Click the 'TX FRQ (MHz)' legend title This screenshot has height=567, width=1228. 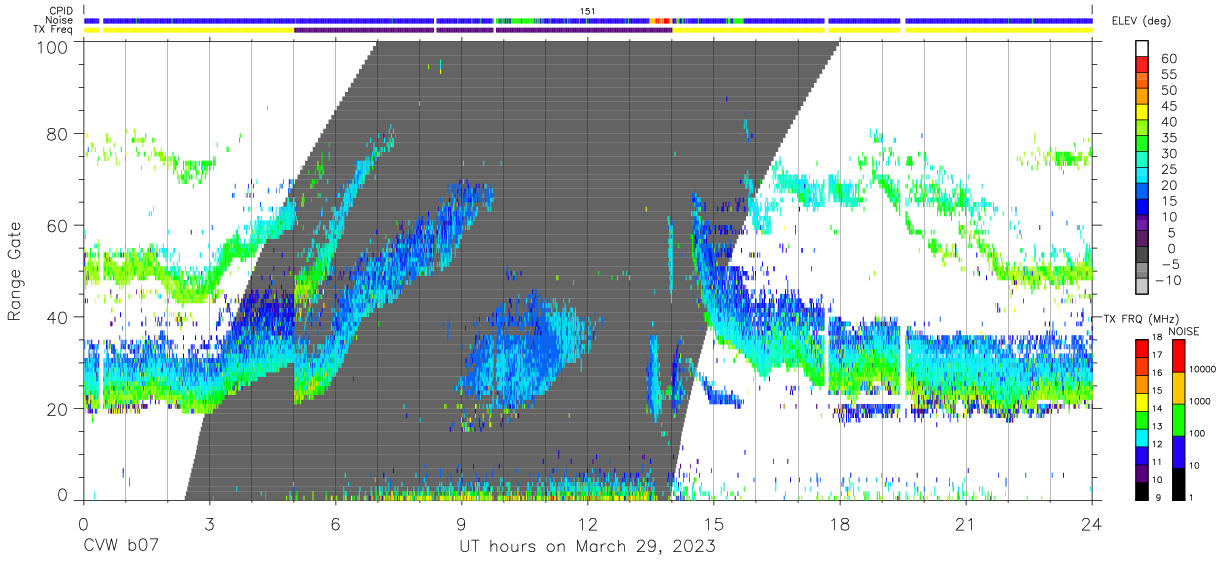tap(1139, 319)
